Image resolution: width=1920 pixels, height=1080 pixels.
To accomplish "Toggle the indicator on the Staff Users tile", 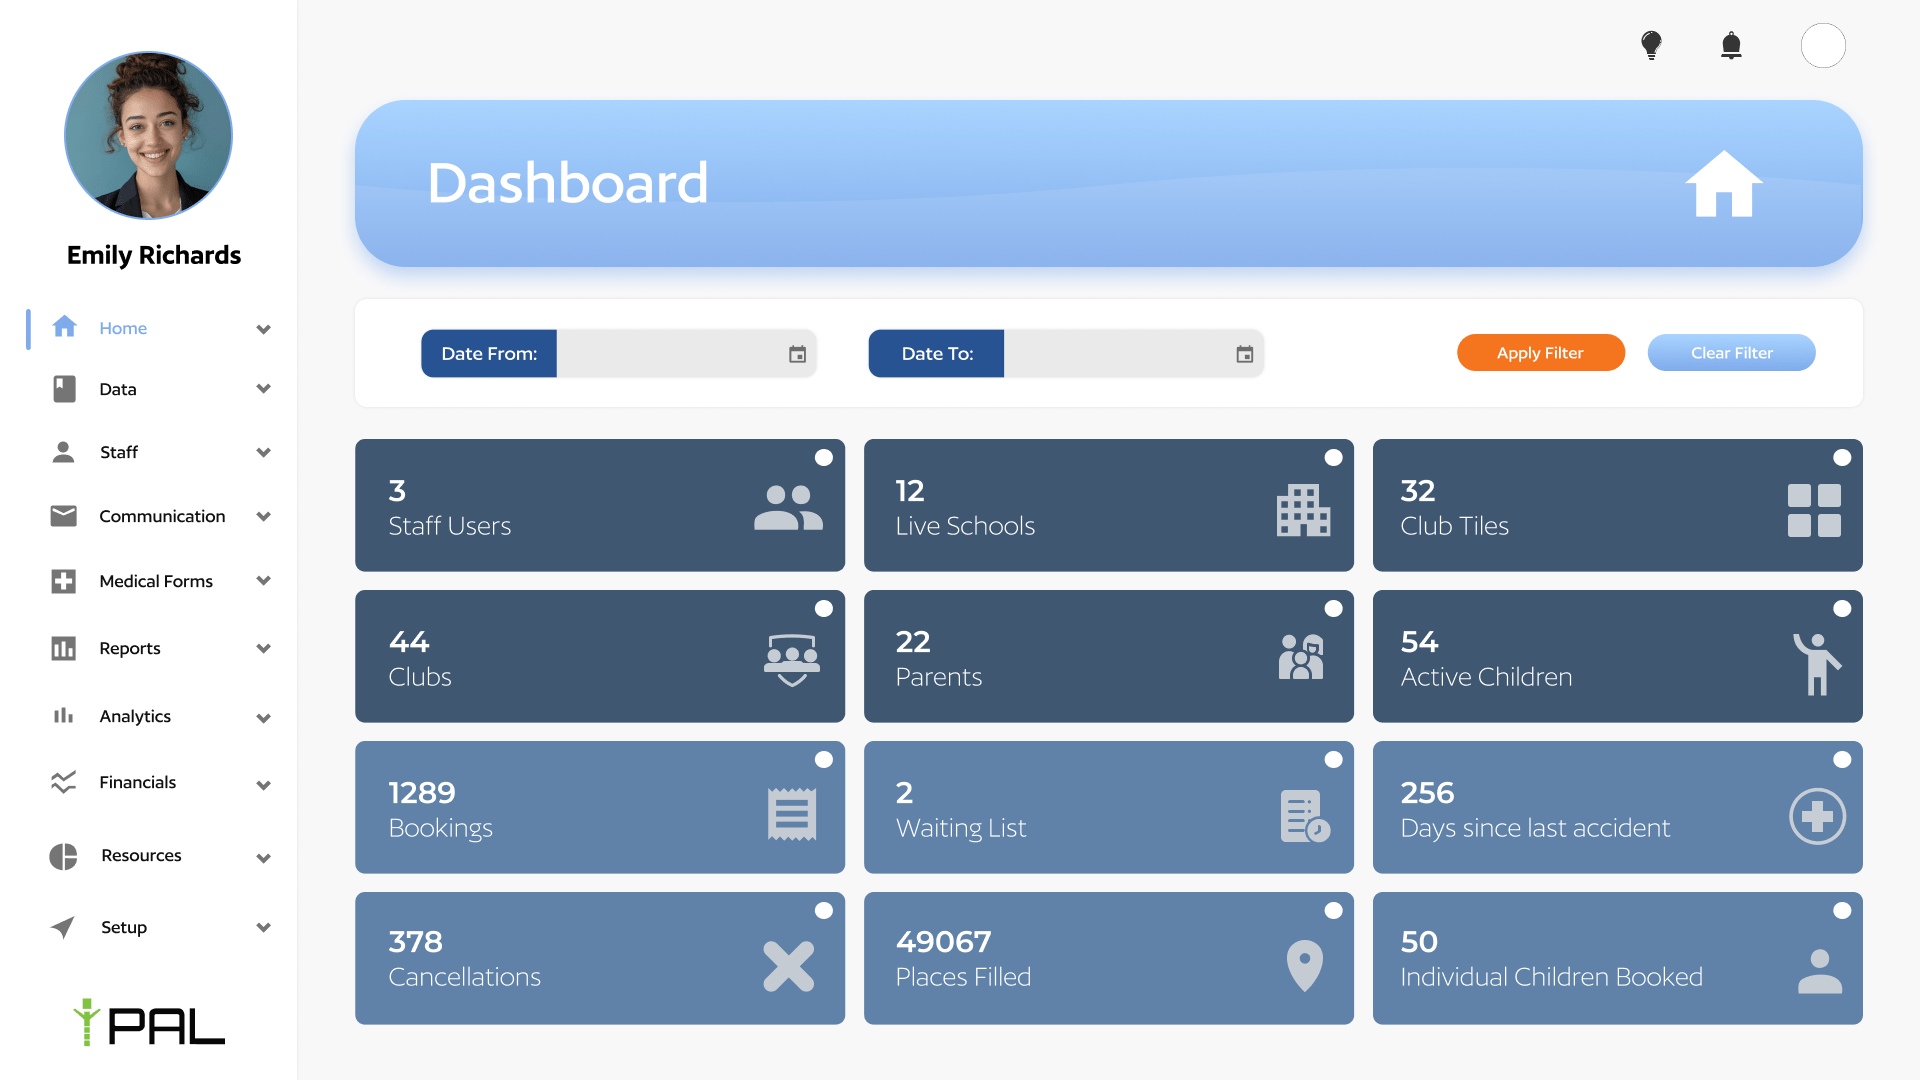I will click(823, 457).
